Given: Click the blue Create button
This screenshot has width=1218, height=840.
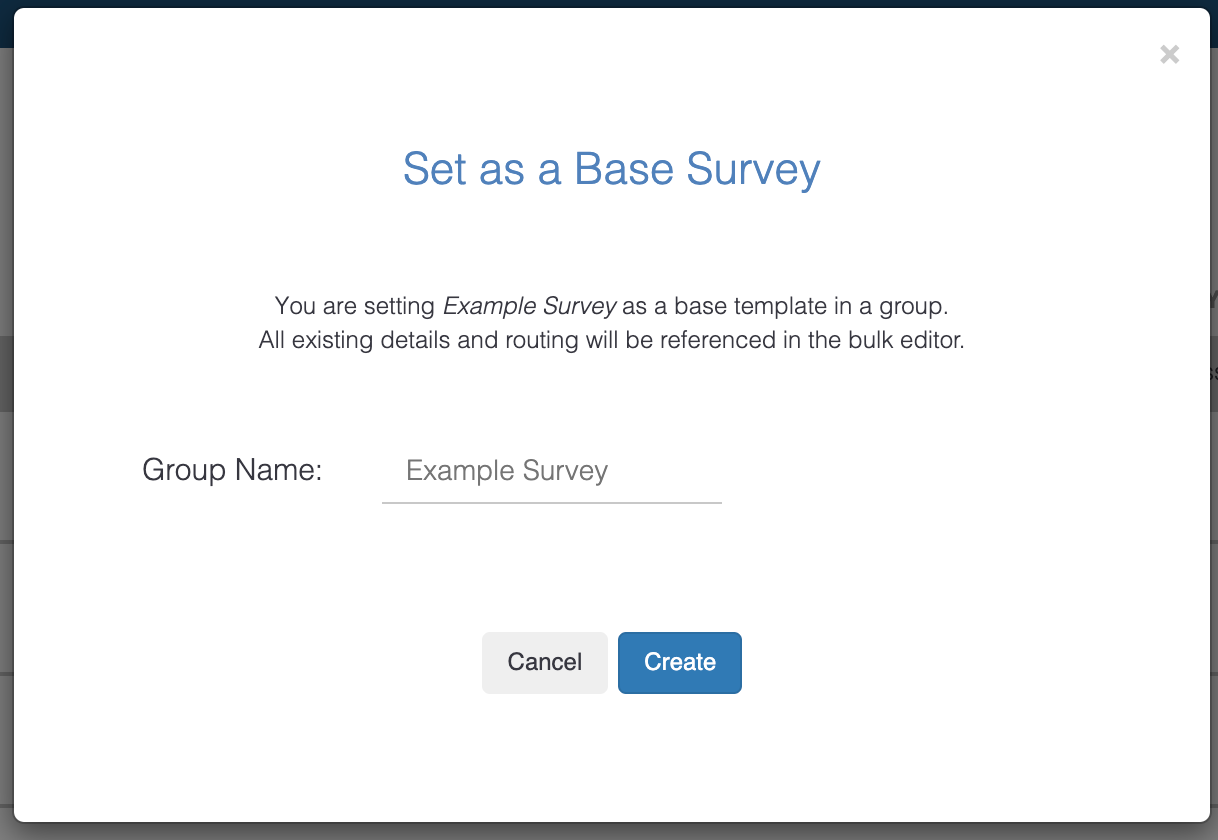Looking at the screenshot, I should pos(680,662).
